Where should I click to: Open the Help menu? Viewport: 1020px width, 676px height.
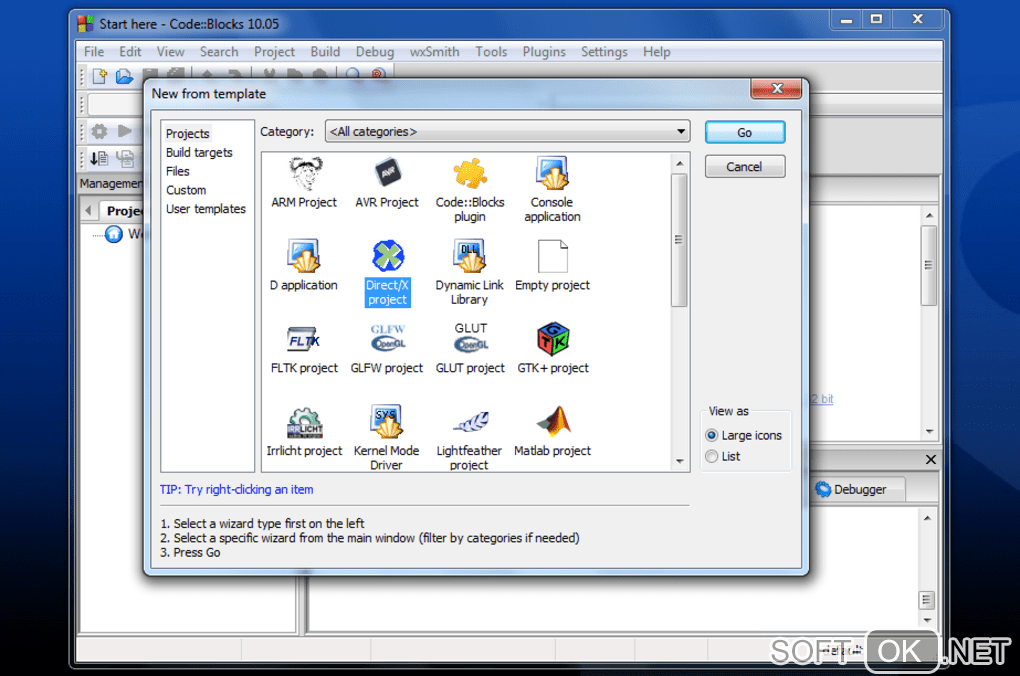click(656, 51)
